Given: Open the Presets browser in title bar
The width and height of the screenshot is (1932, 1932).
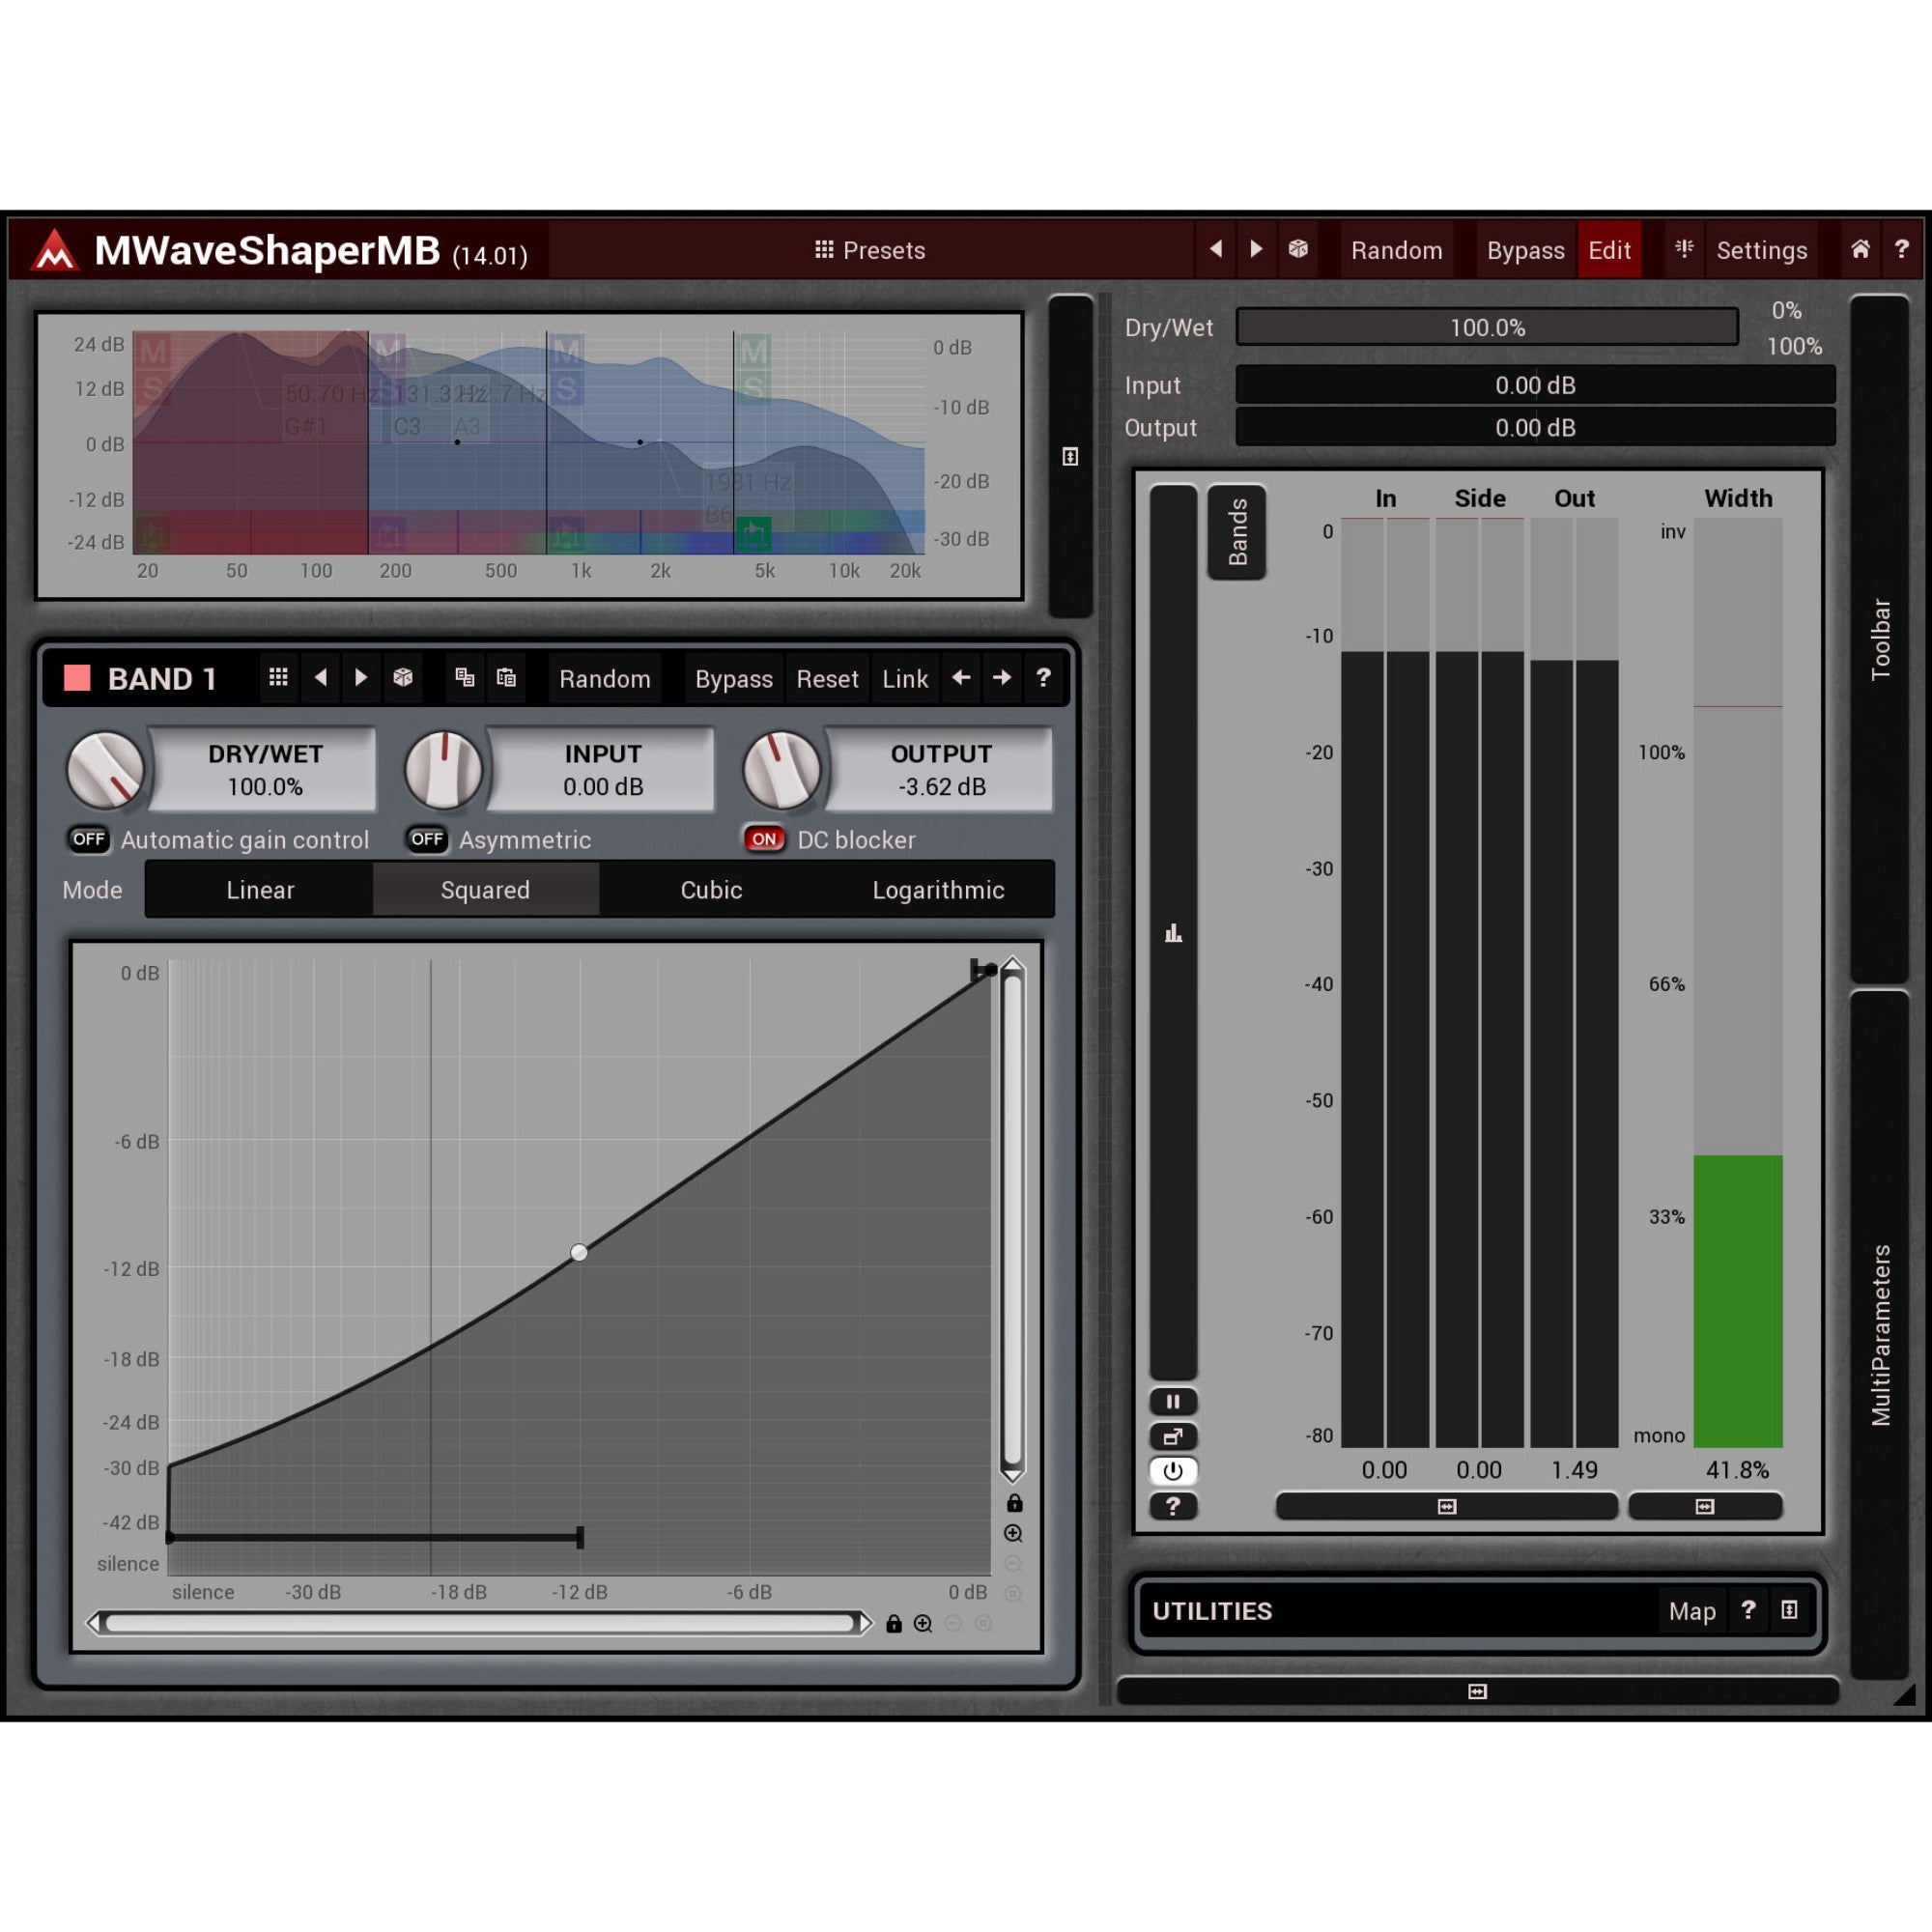Looking at the screenshot, I should click(x=869, y=250).
